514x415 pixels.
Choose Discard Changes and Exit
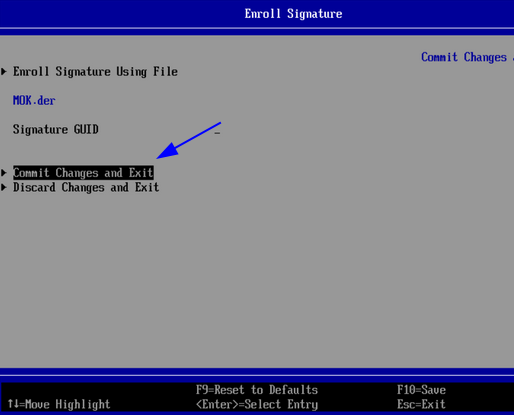86,187
